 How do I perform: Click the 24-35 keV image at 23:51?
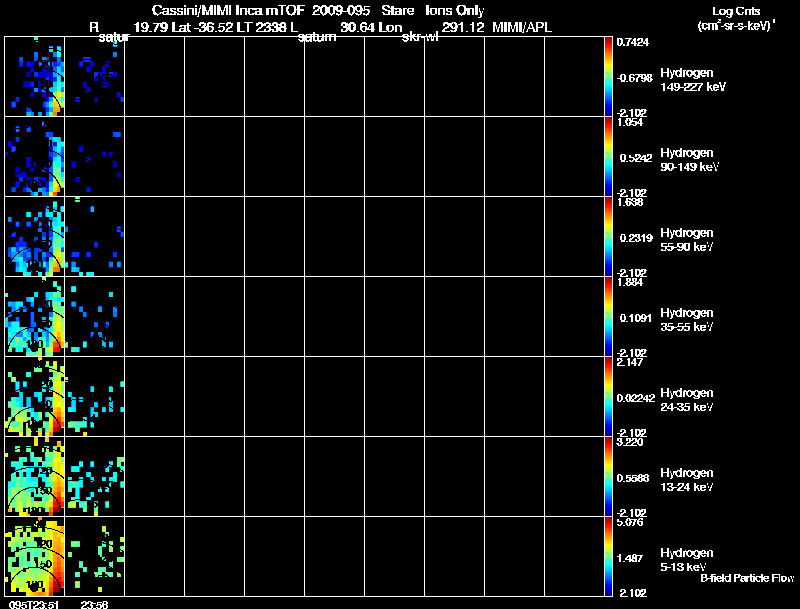(35, 397)
